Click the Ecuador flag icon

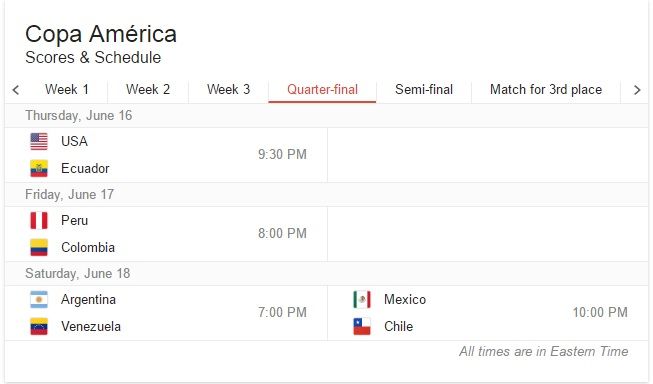[39, 169]
